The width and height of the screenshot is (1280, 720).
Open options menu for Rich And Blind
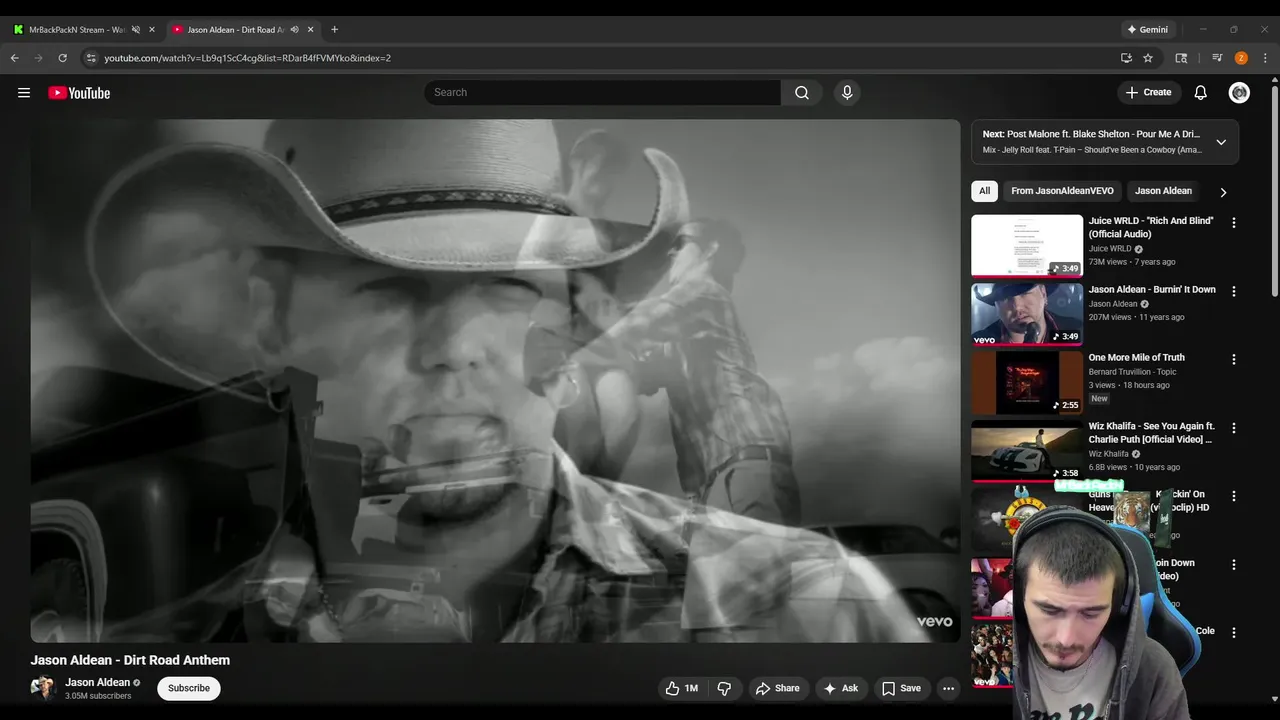[1233, 223]
